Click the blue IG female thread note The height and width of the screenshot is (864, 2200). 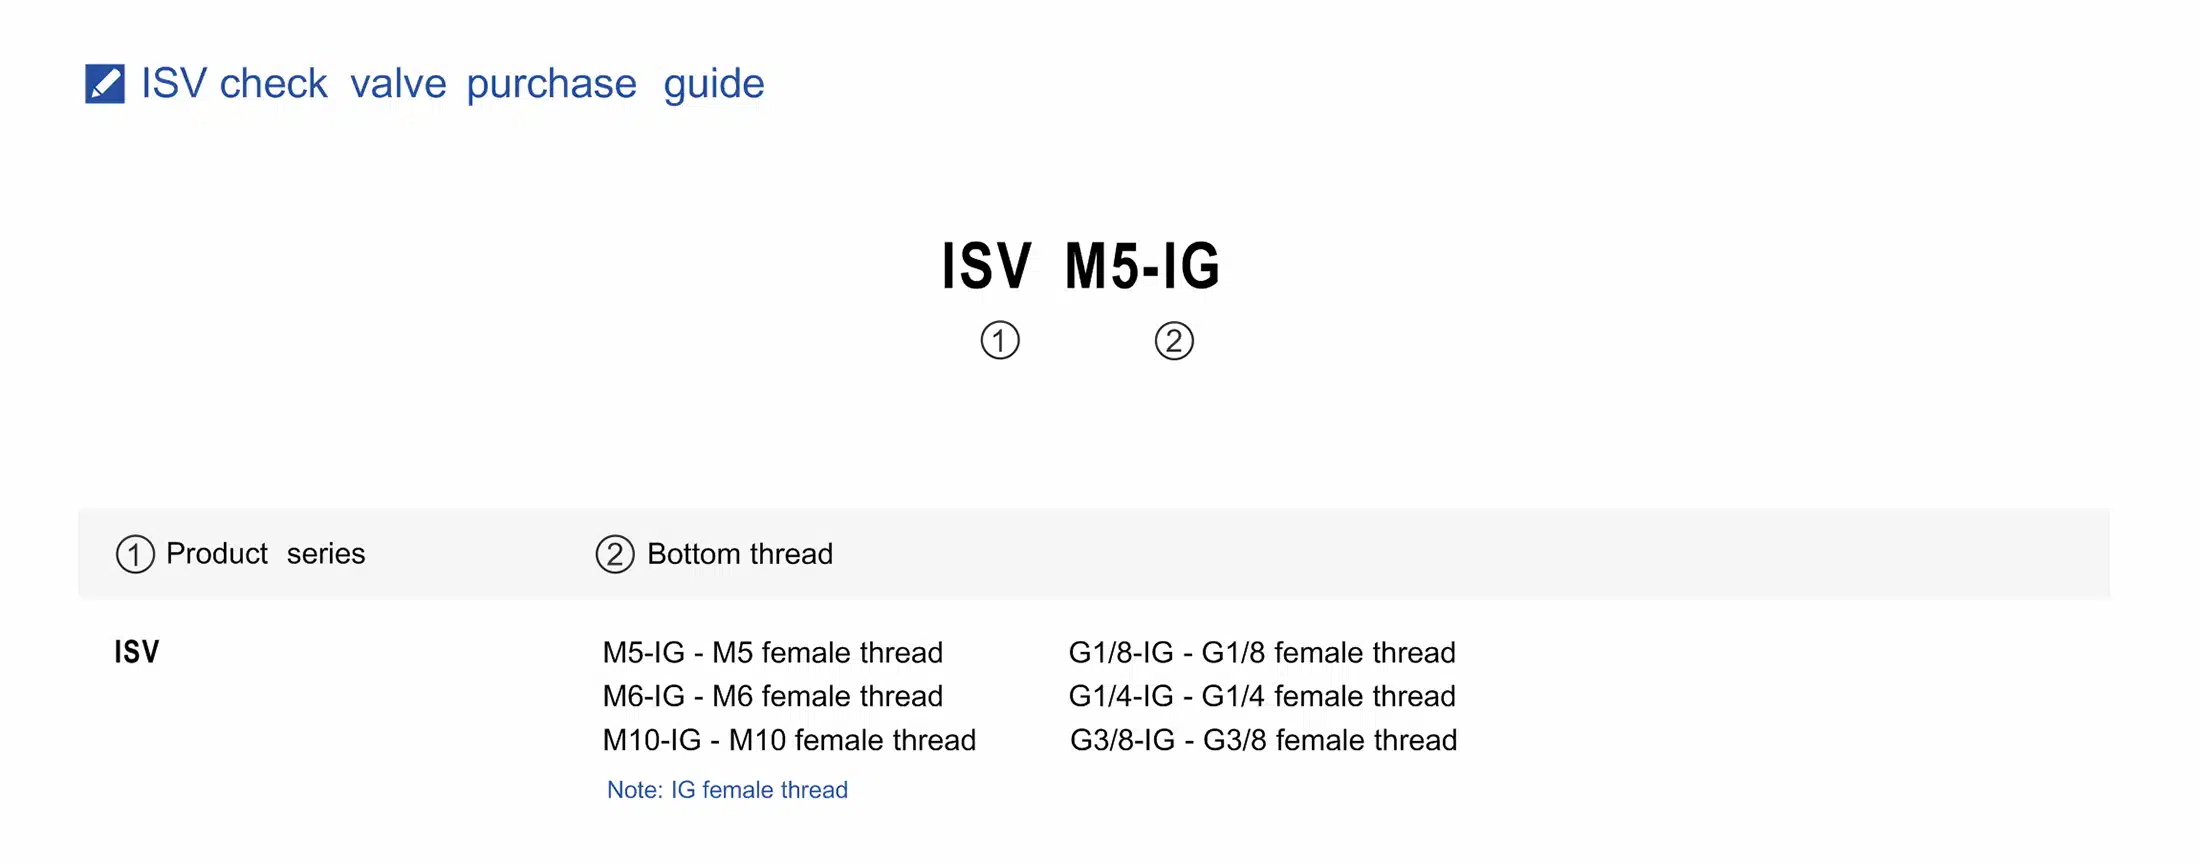[727, 790]
